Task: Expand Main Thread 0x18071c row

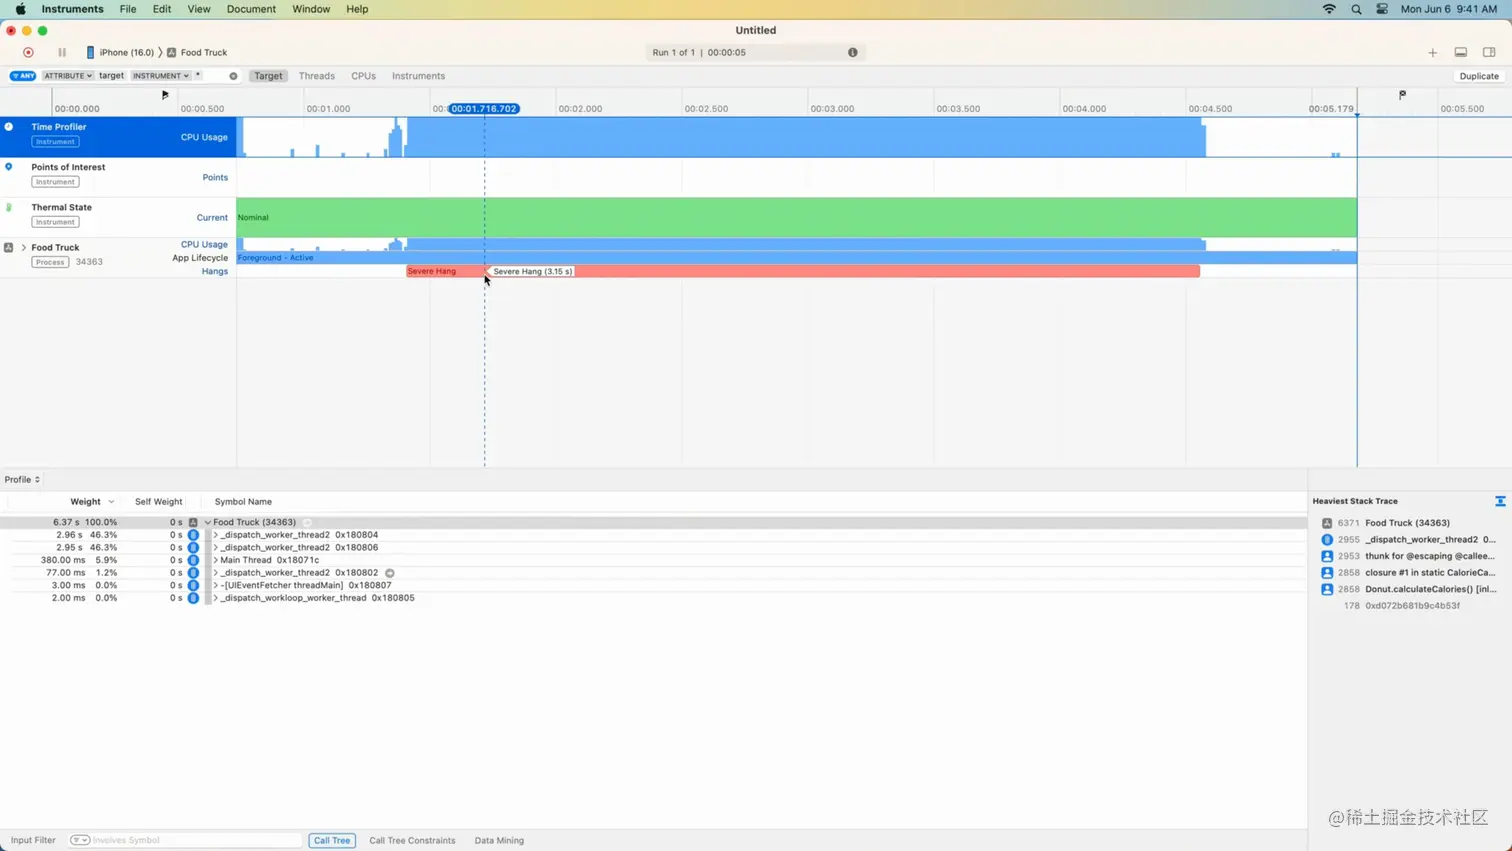Action: tap(215, 560)
